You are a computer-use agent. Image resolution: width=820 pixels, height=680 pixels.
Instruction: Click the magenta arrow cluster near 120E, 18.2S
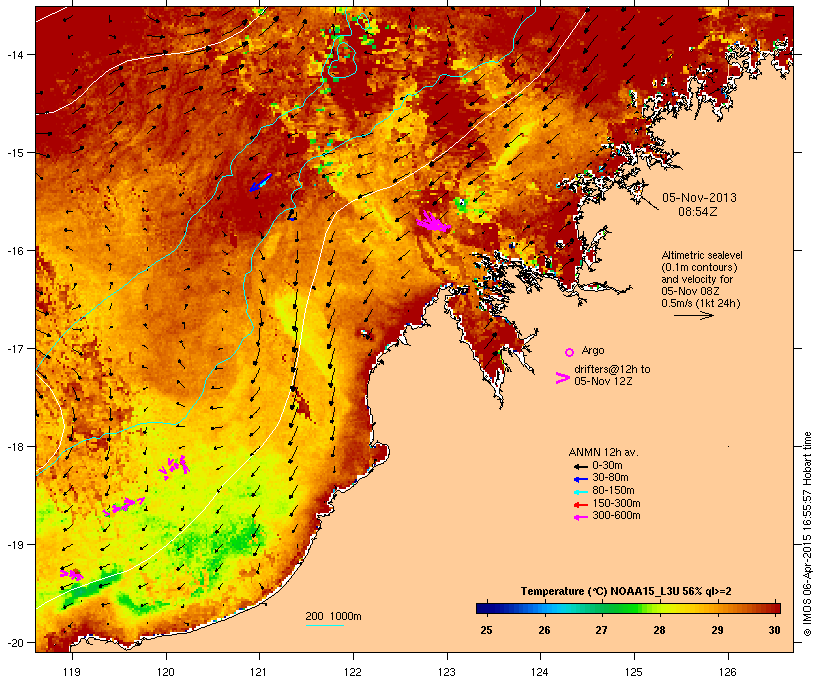tap(174, 467)
